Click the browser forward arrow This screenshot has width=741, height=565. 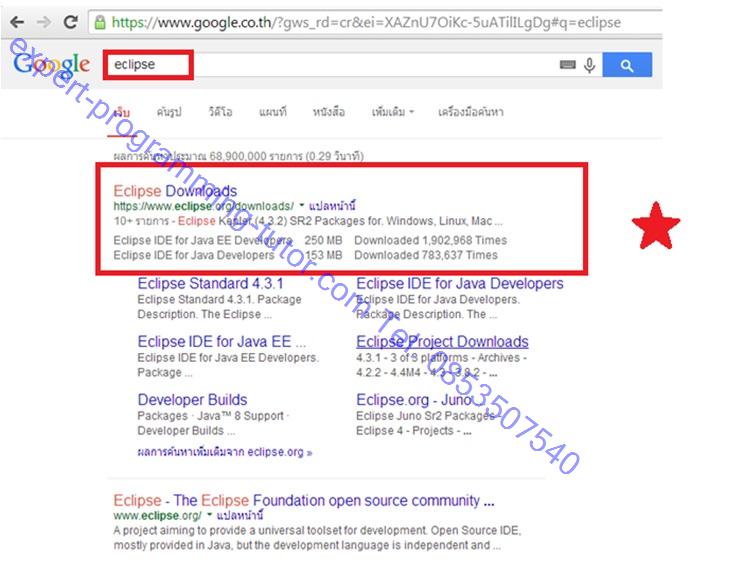43,22
